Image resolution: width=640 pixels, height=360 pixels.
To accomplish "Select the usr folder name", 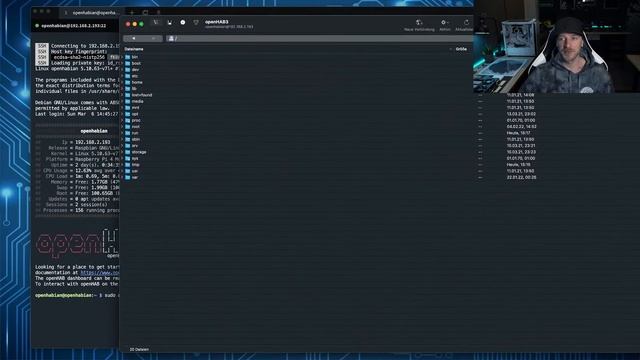I will pyautogui.click(x=135, y=171).
